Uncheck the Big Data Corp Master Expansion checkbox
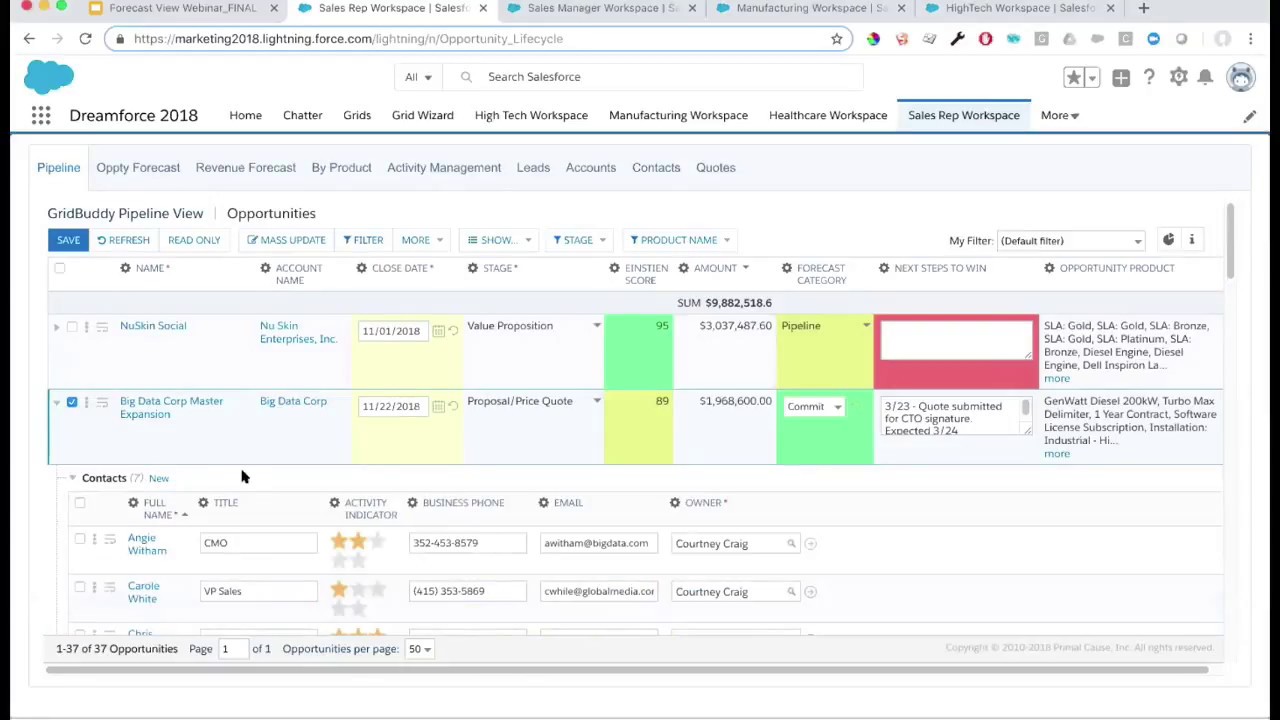Viewport: 1280px width, 720px height. pyautogui.click(x=72, y=402)
